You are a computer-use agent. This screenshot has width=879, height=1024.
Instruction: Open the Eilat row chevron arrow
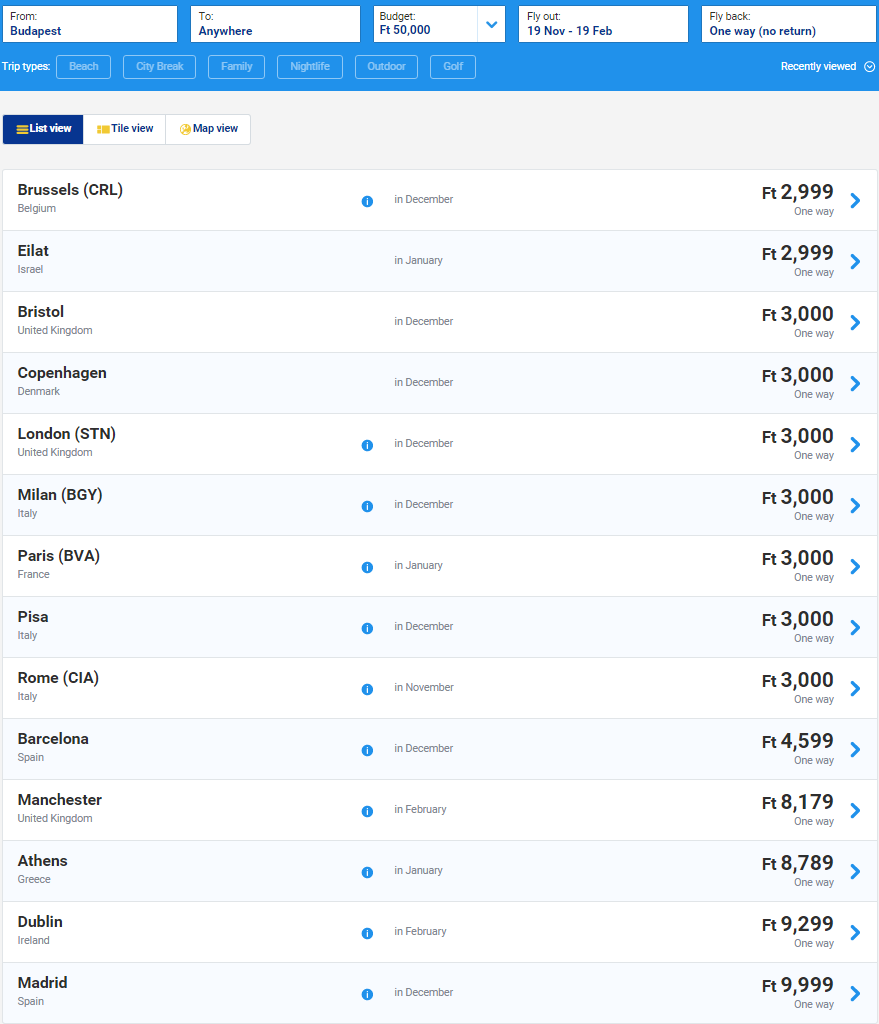[x=855, y=261]
